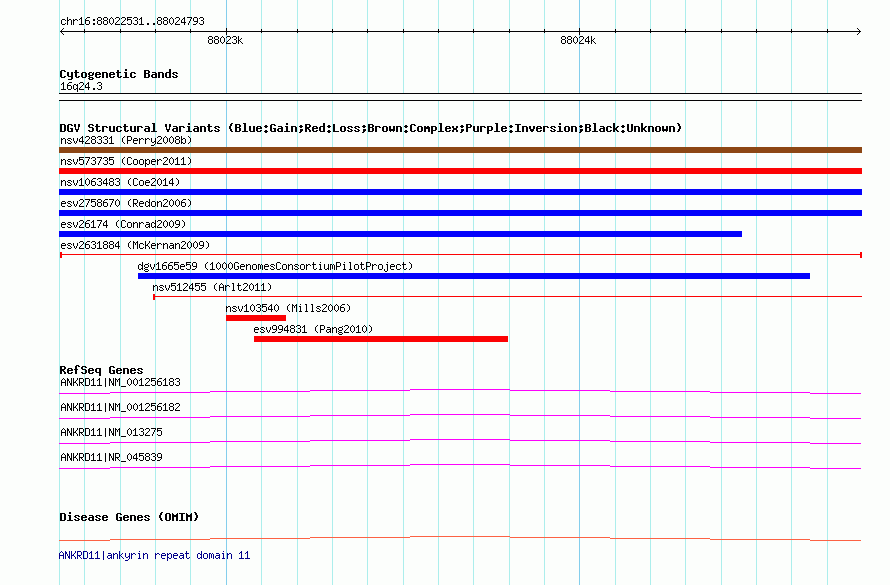This screenshot has height=585, width=890.
Task: Click the right arrow end of the ruler
Action: click(859, 31)
